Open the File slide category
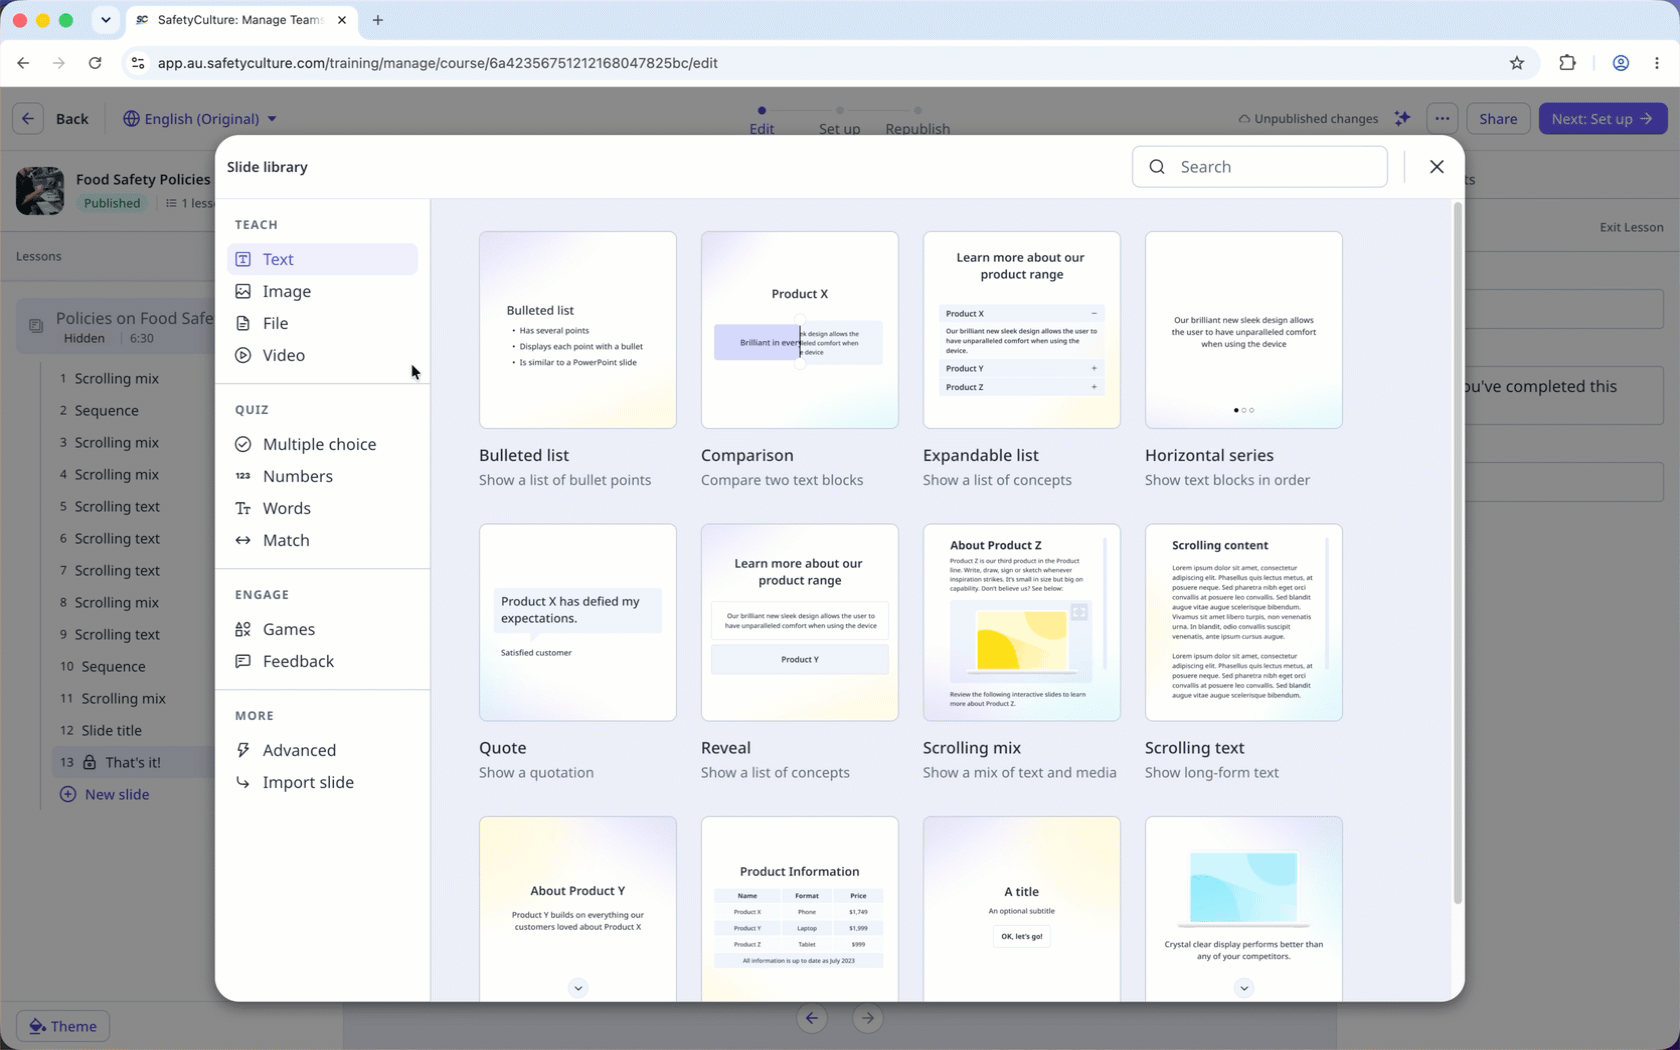This screenshot has height=1050, width=1680. tap(322, 323)
